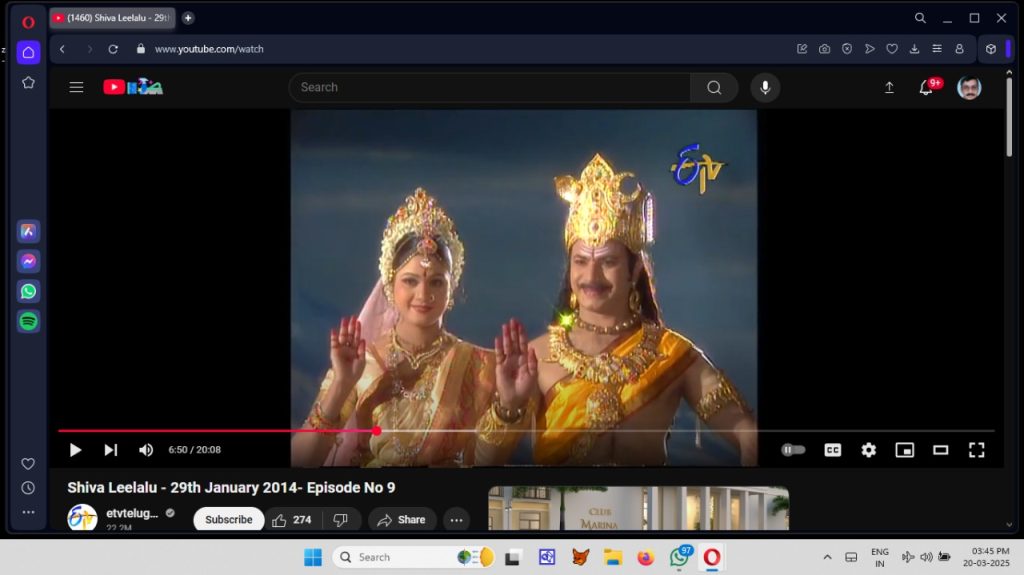Reload the YouTube page
This screenshot has width=1024, height=575.
pos(113,49)
